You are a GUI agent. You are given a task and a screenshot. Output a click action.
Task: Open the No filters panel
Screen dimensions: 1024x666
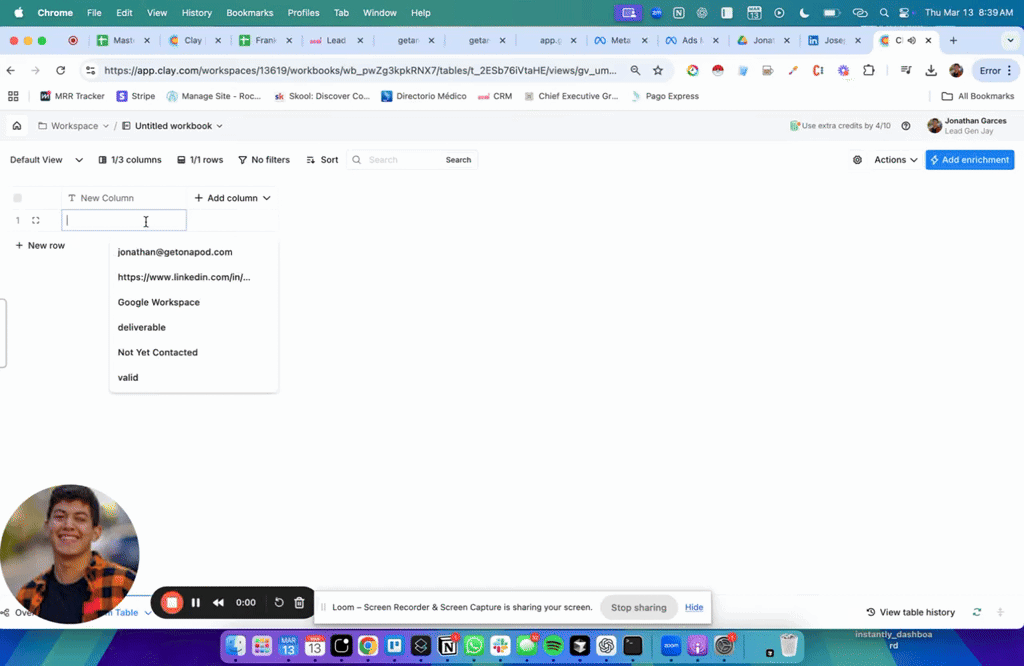(263, 159)
